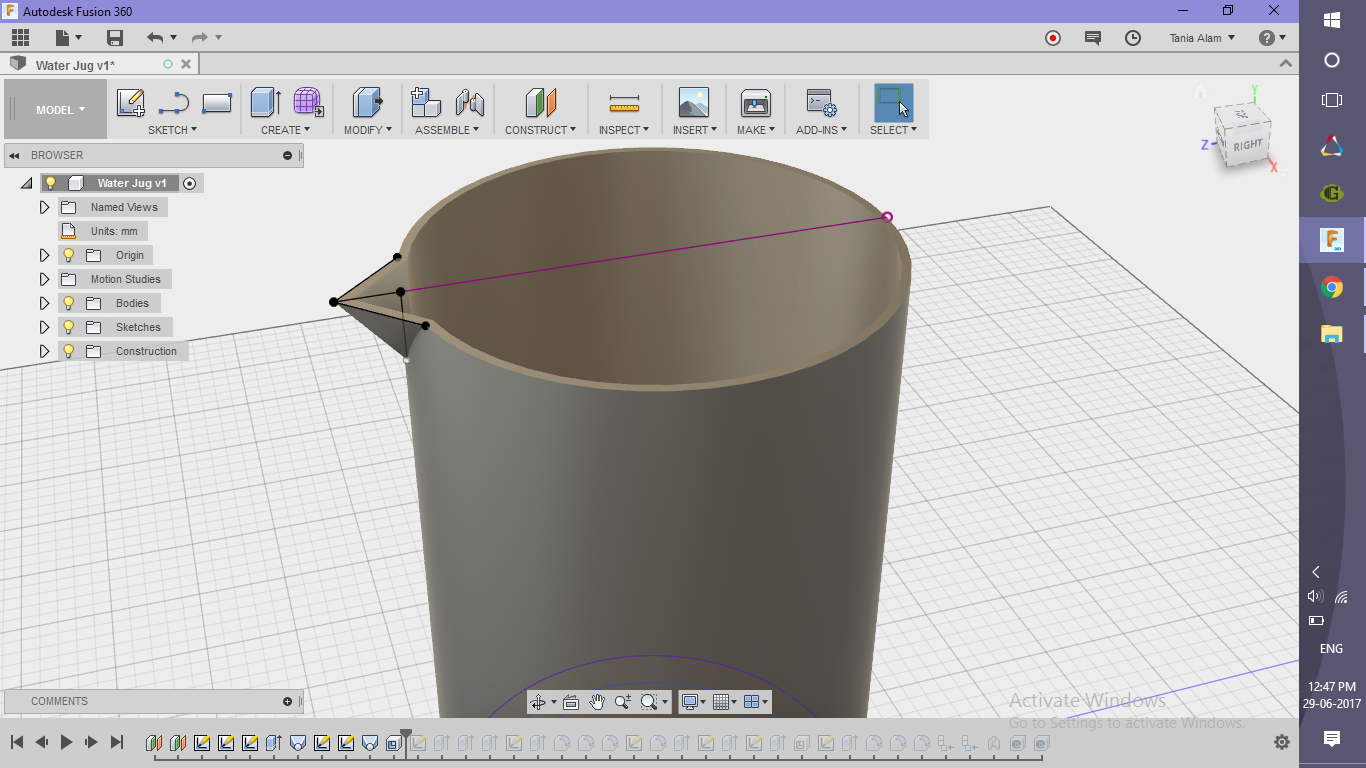Screen dimensions: 1366x768
Task: Open the 3D Print make tool
Action: (755, 103)
